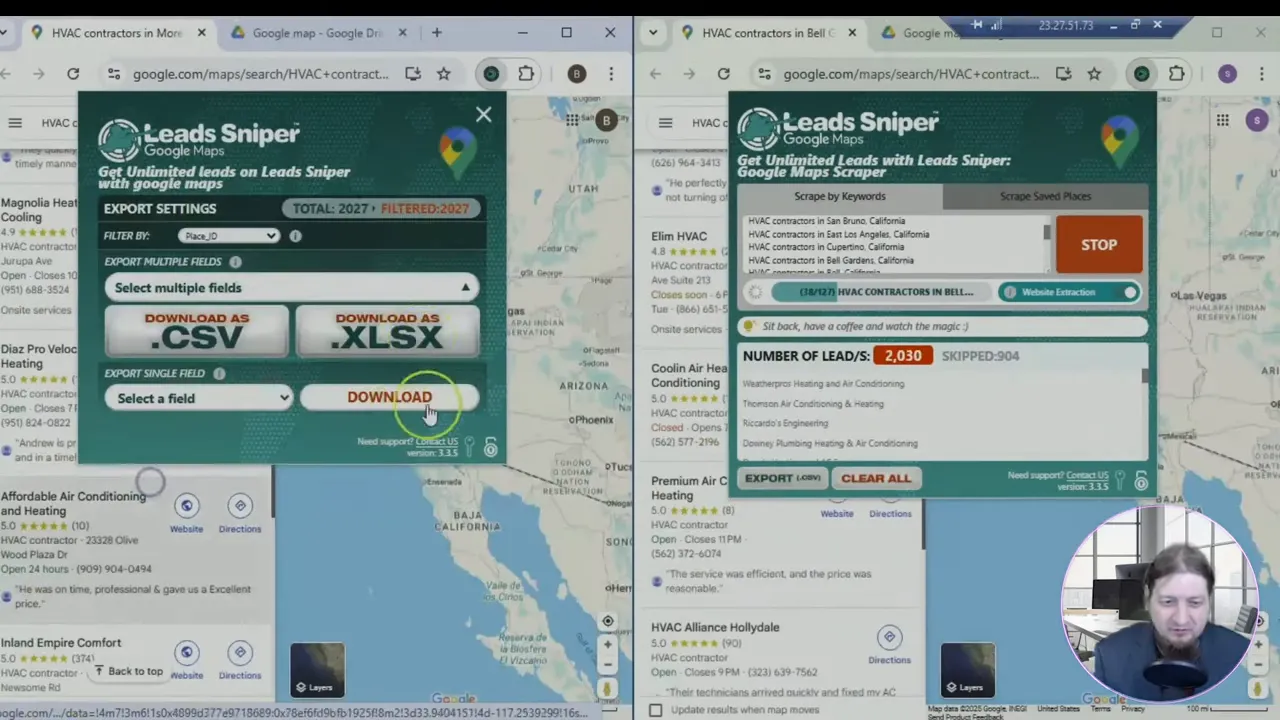Image resolution: width=1280 pixels, height=720 pixels.
Task: Get Directions to Affordable Air Conditioning and Heating
Action: point(240,514)
